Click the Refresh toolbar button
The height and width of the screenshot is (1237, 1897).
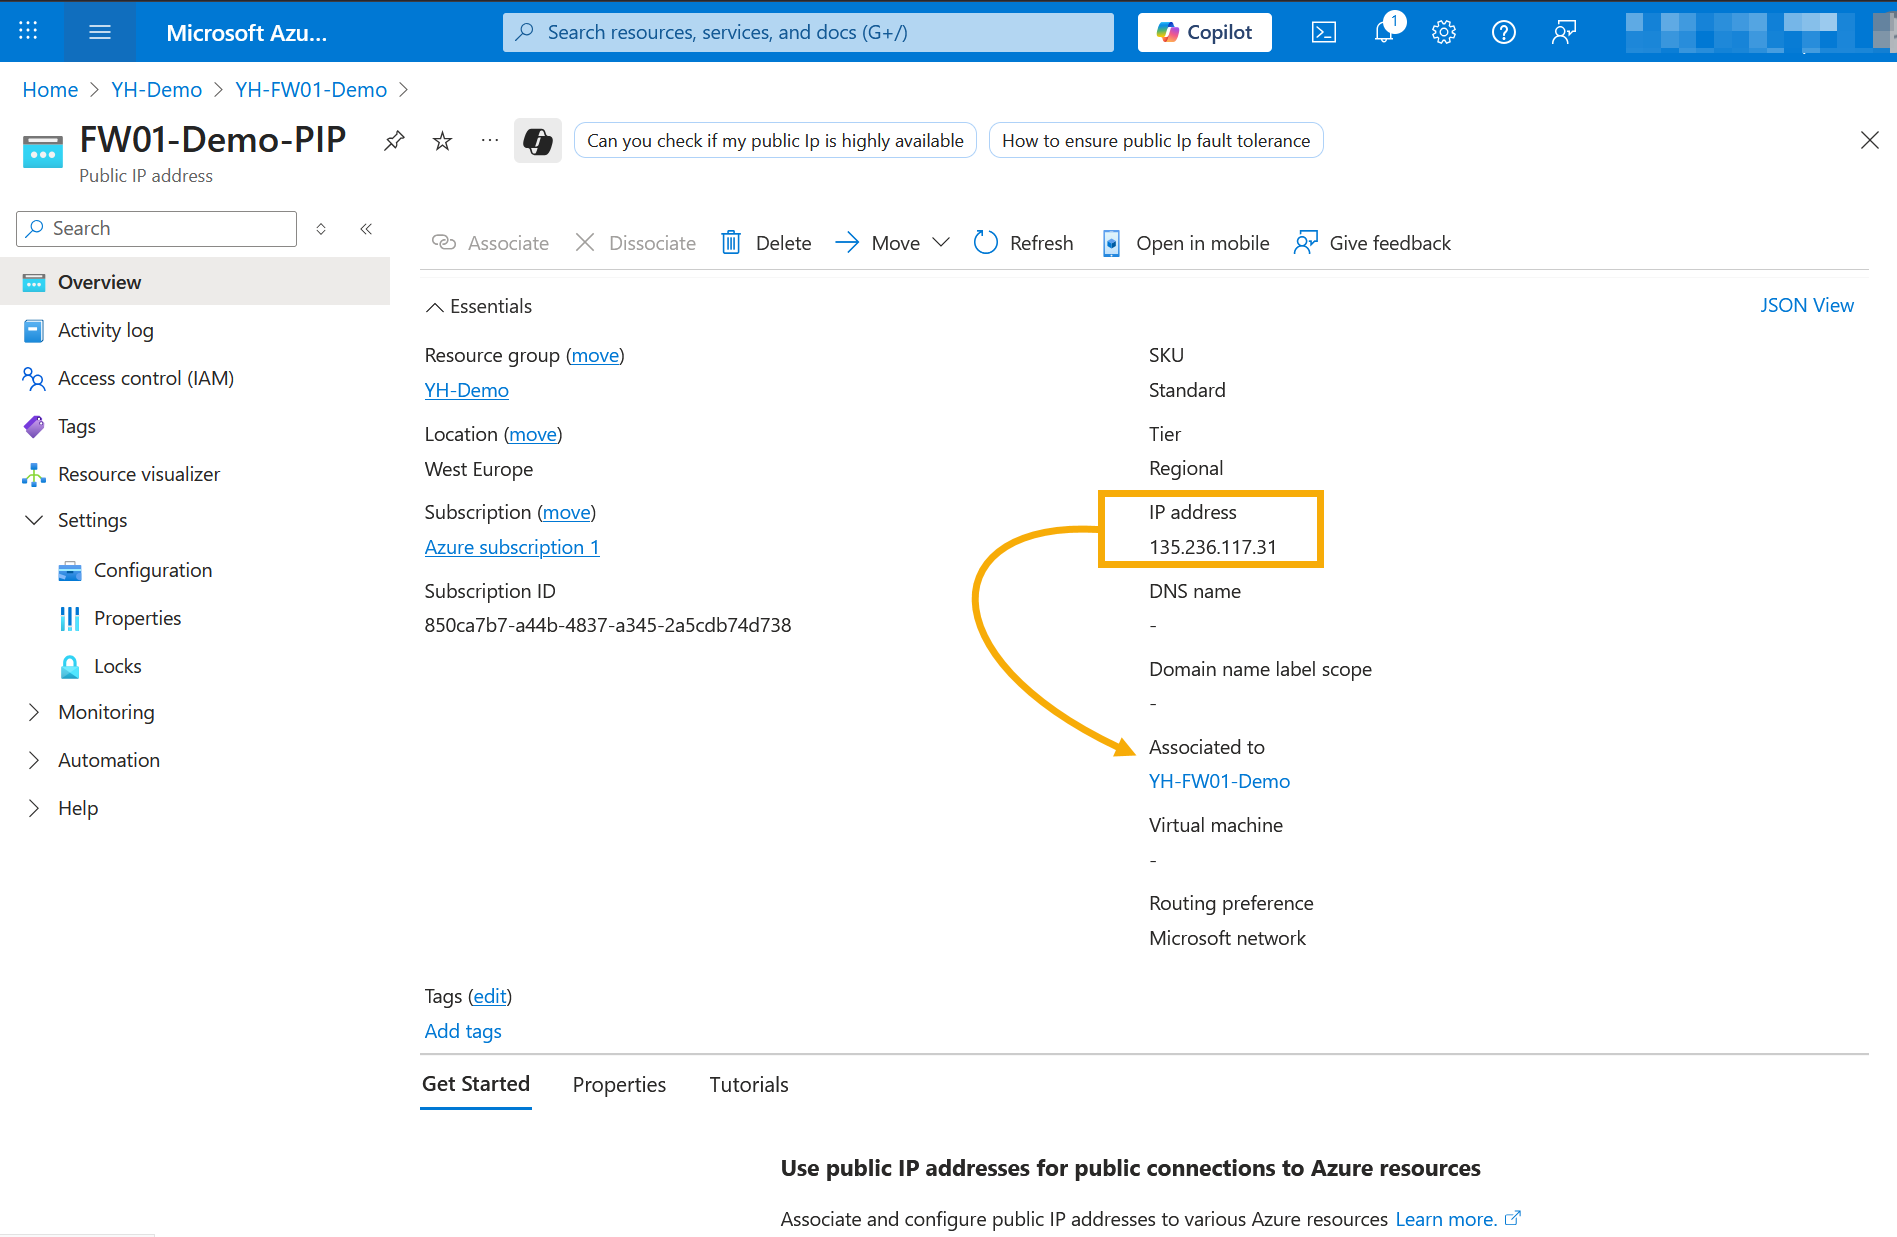pos(1023,243)
